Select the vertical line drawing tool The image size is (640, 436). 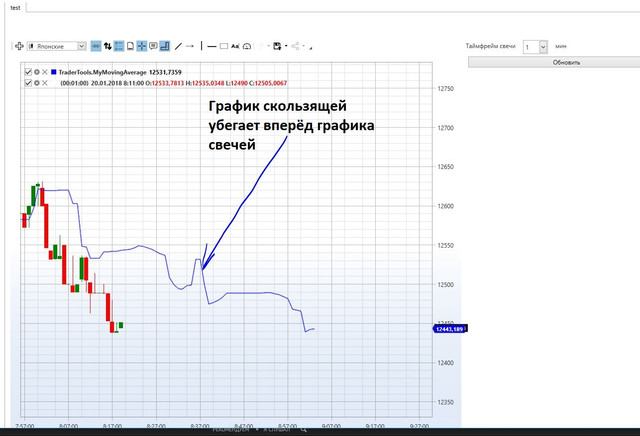201,46
